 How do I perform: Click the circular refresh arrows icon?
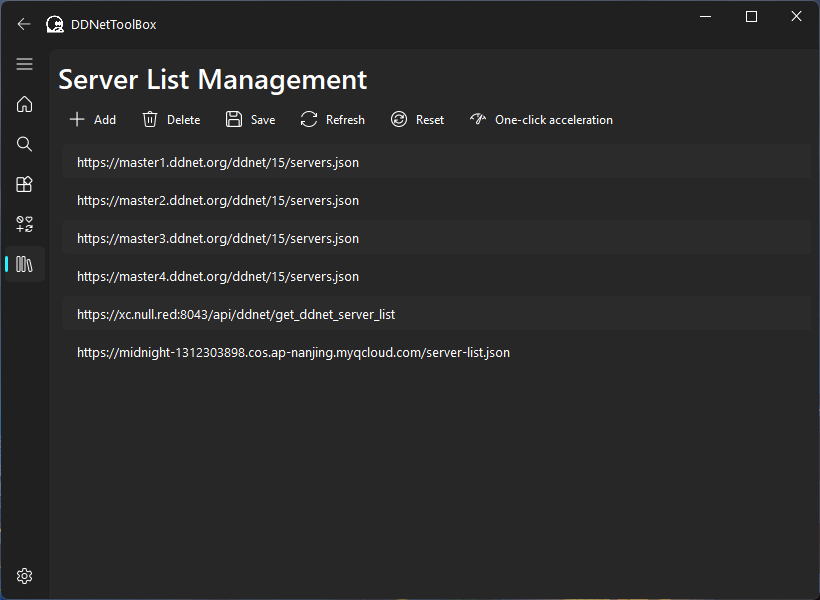309,119
